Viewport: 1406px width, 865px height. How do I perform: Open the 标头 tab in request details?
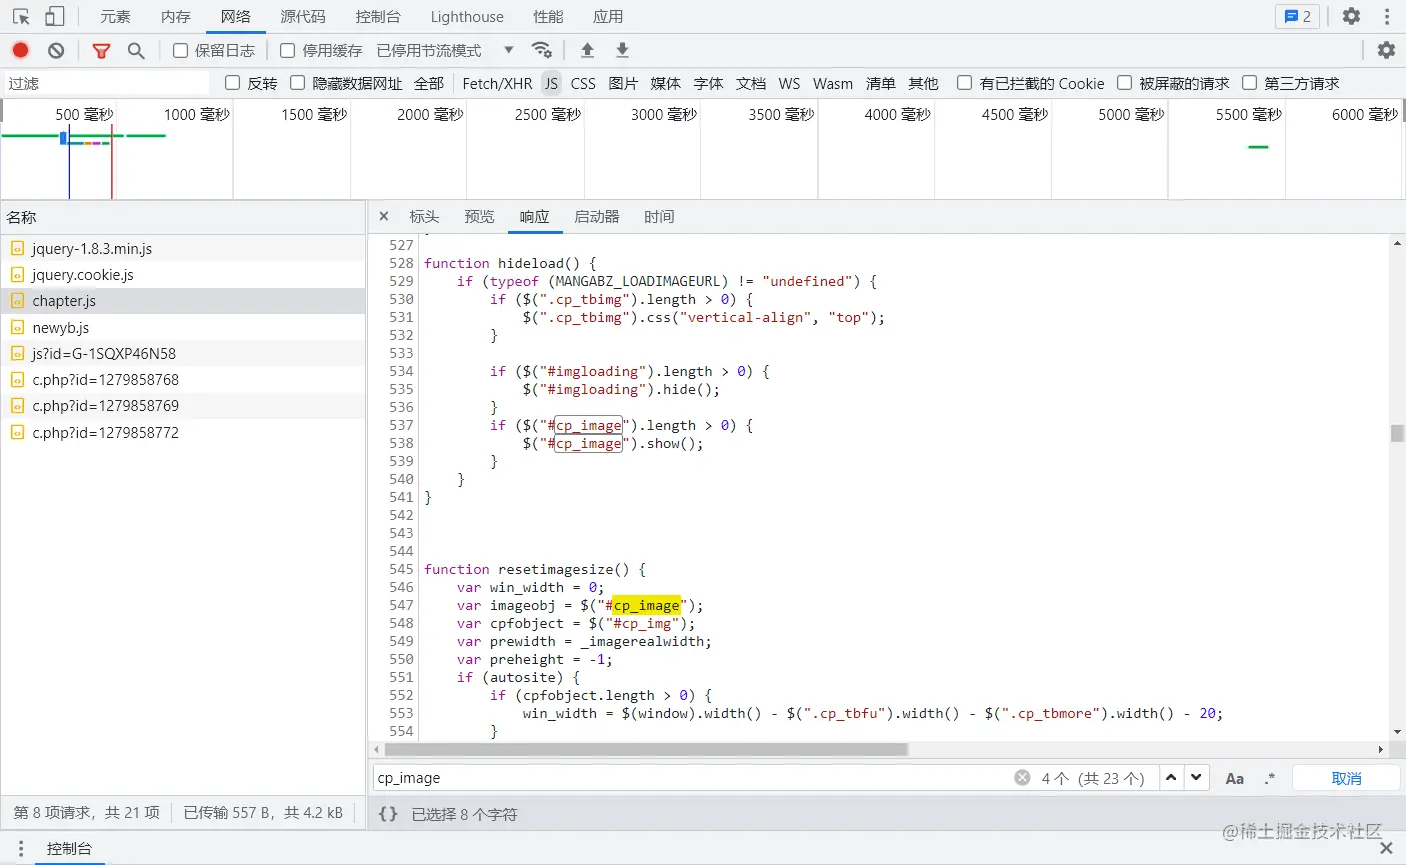424,217
